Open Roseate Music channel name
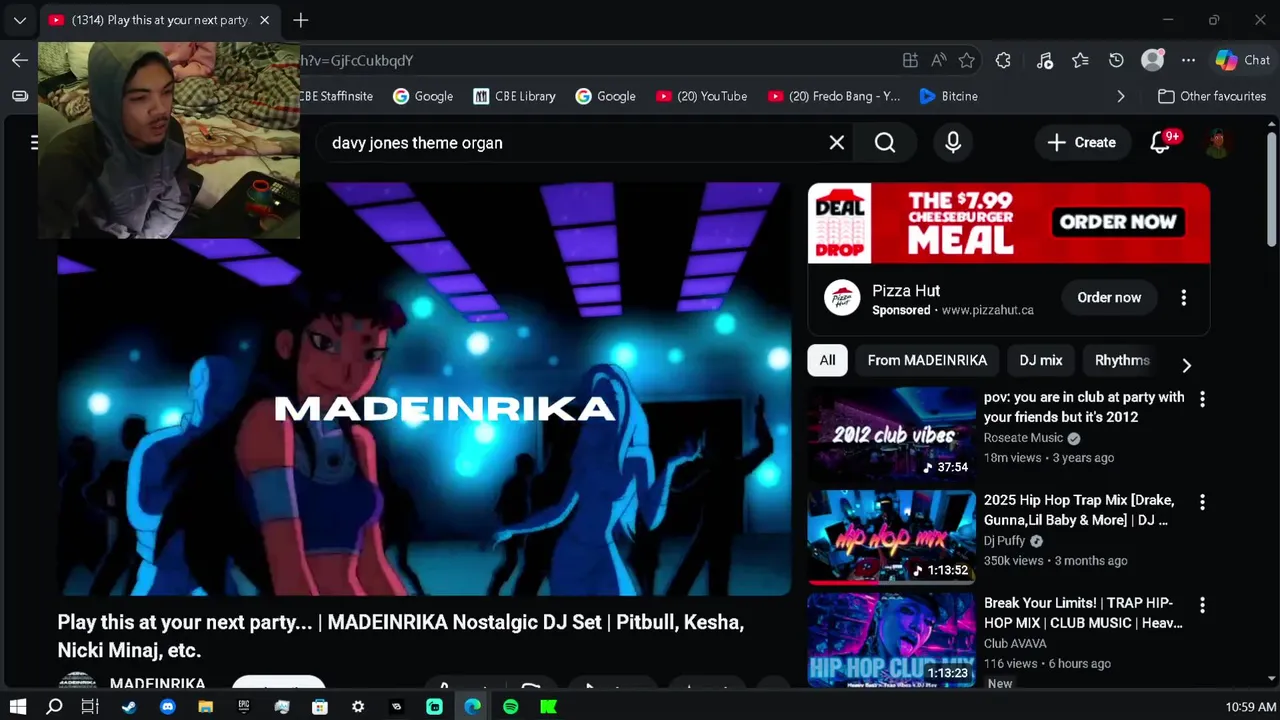Image resolution: width=1280 pixels, height=720 pixels. [1023, 438]
